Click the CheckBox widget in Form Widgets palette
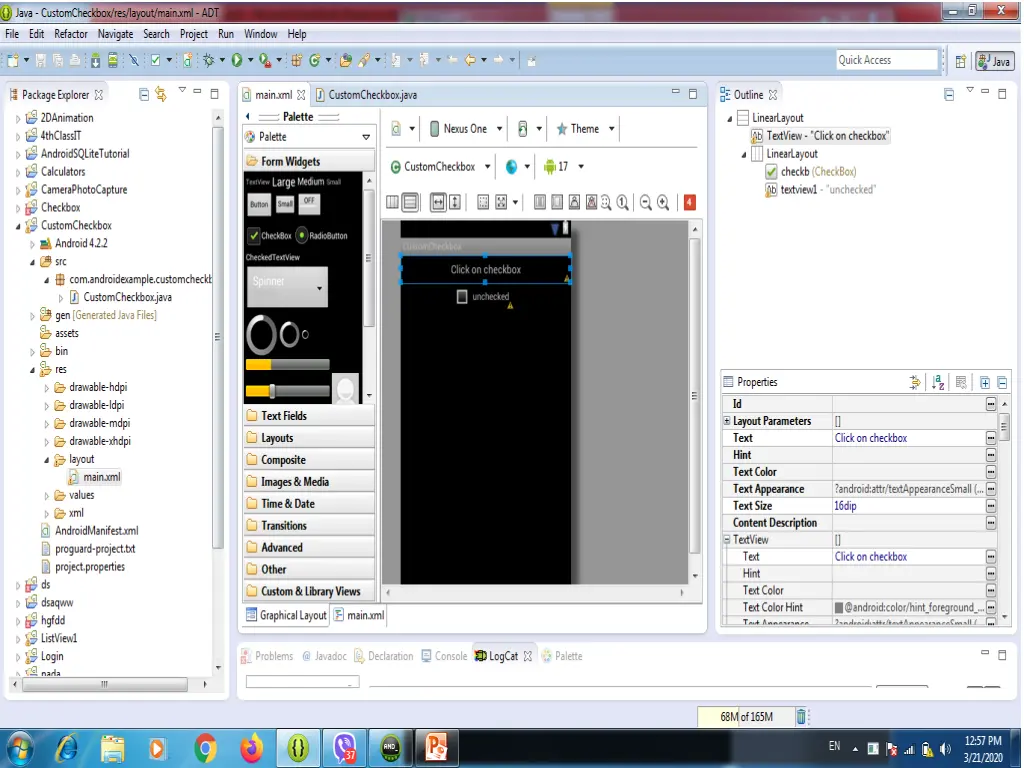Screen dimensions: 1024x768 [x=270, y=235]
